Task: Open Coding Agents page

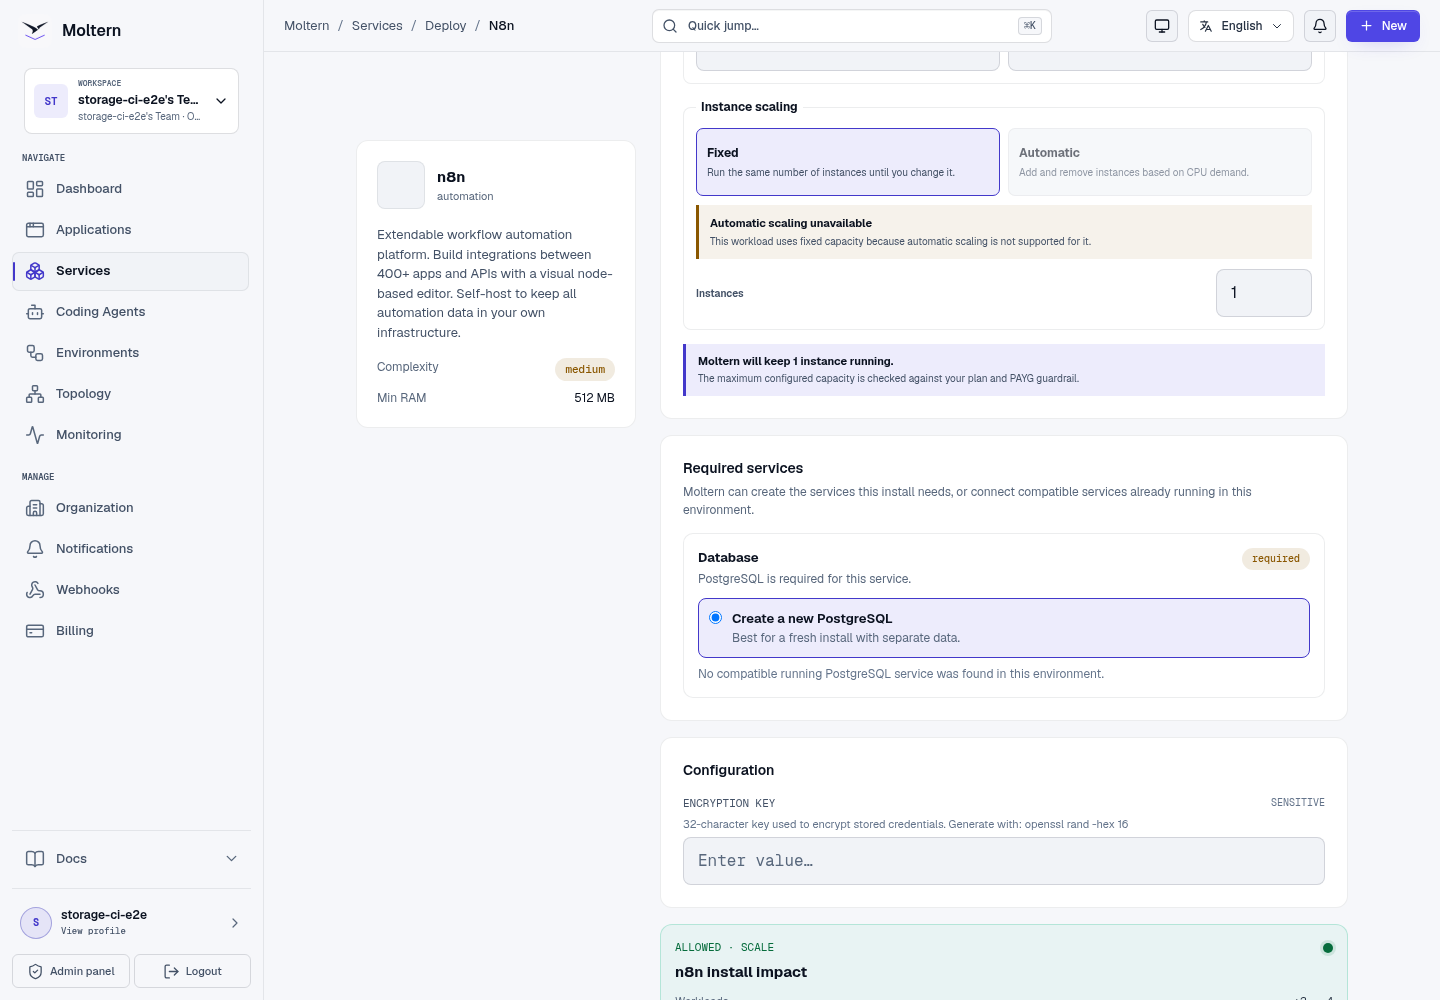Action: coord(130,312)
